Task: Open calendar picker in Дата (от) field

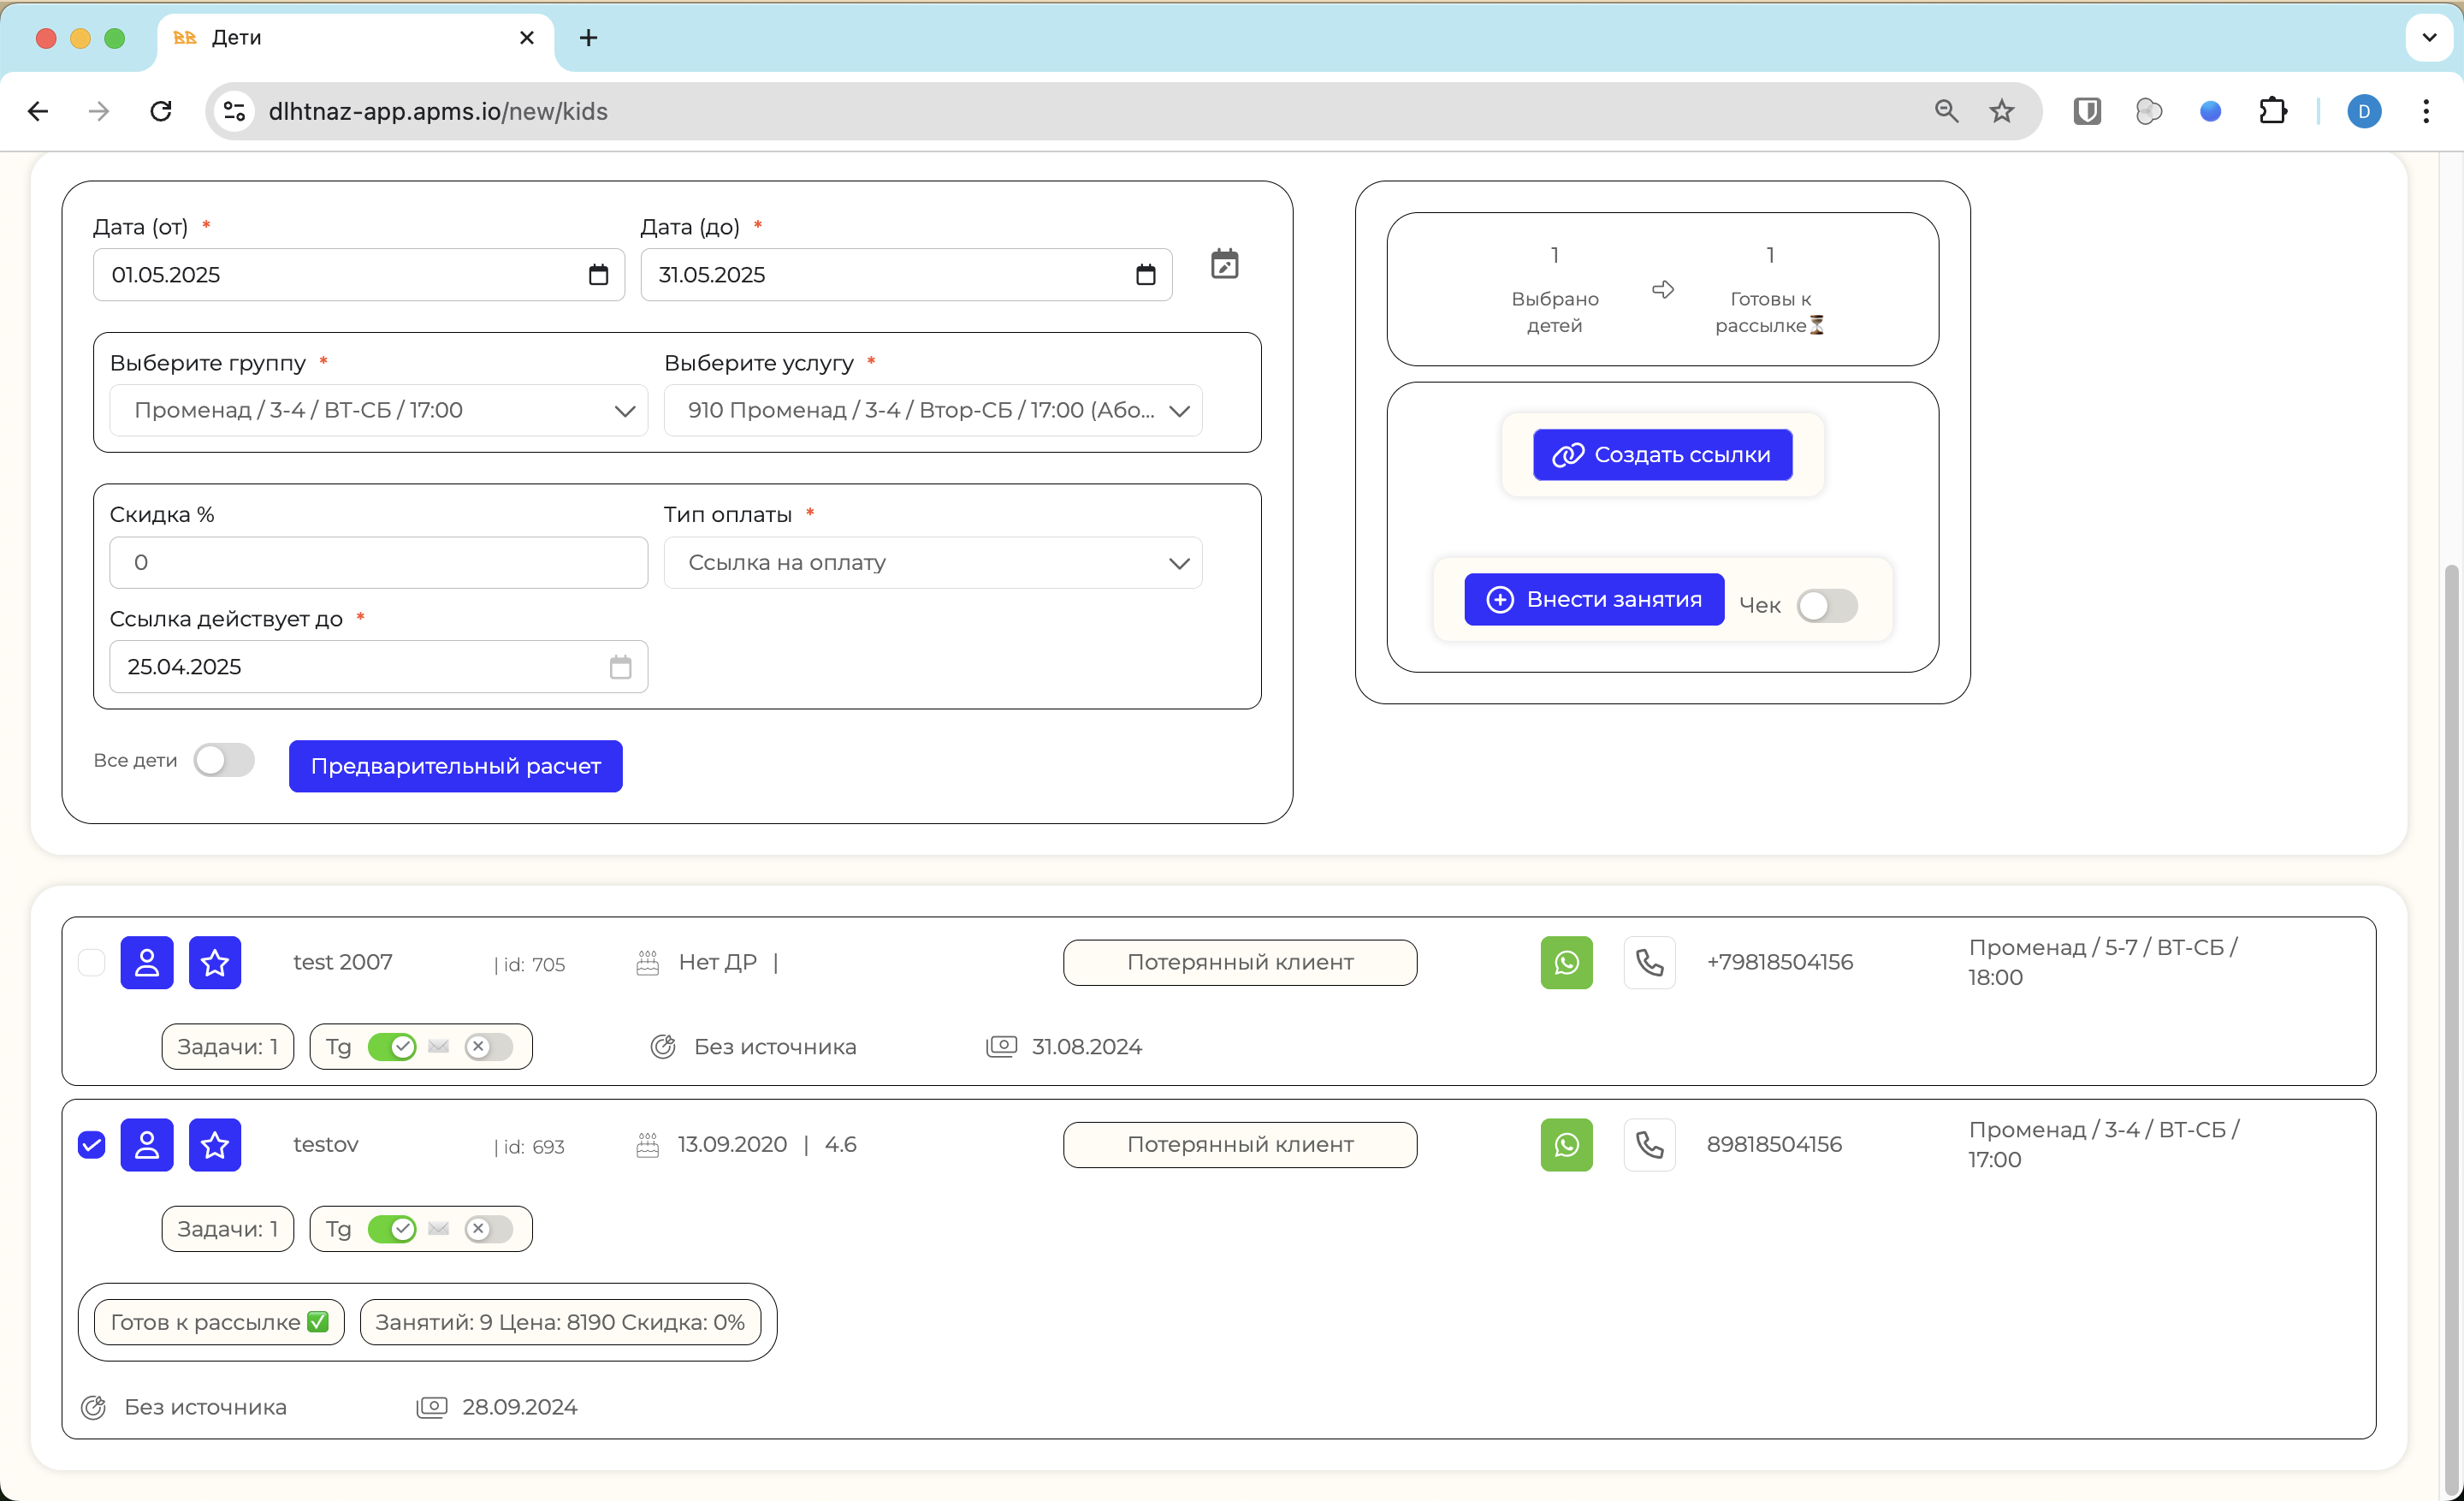Action: [x=598, y=275]
